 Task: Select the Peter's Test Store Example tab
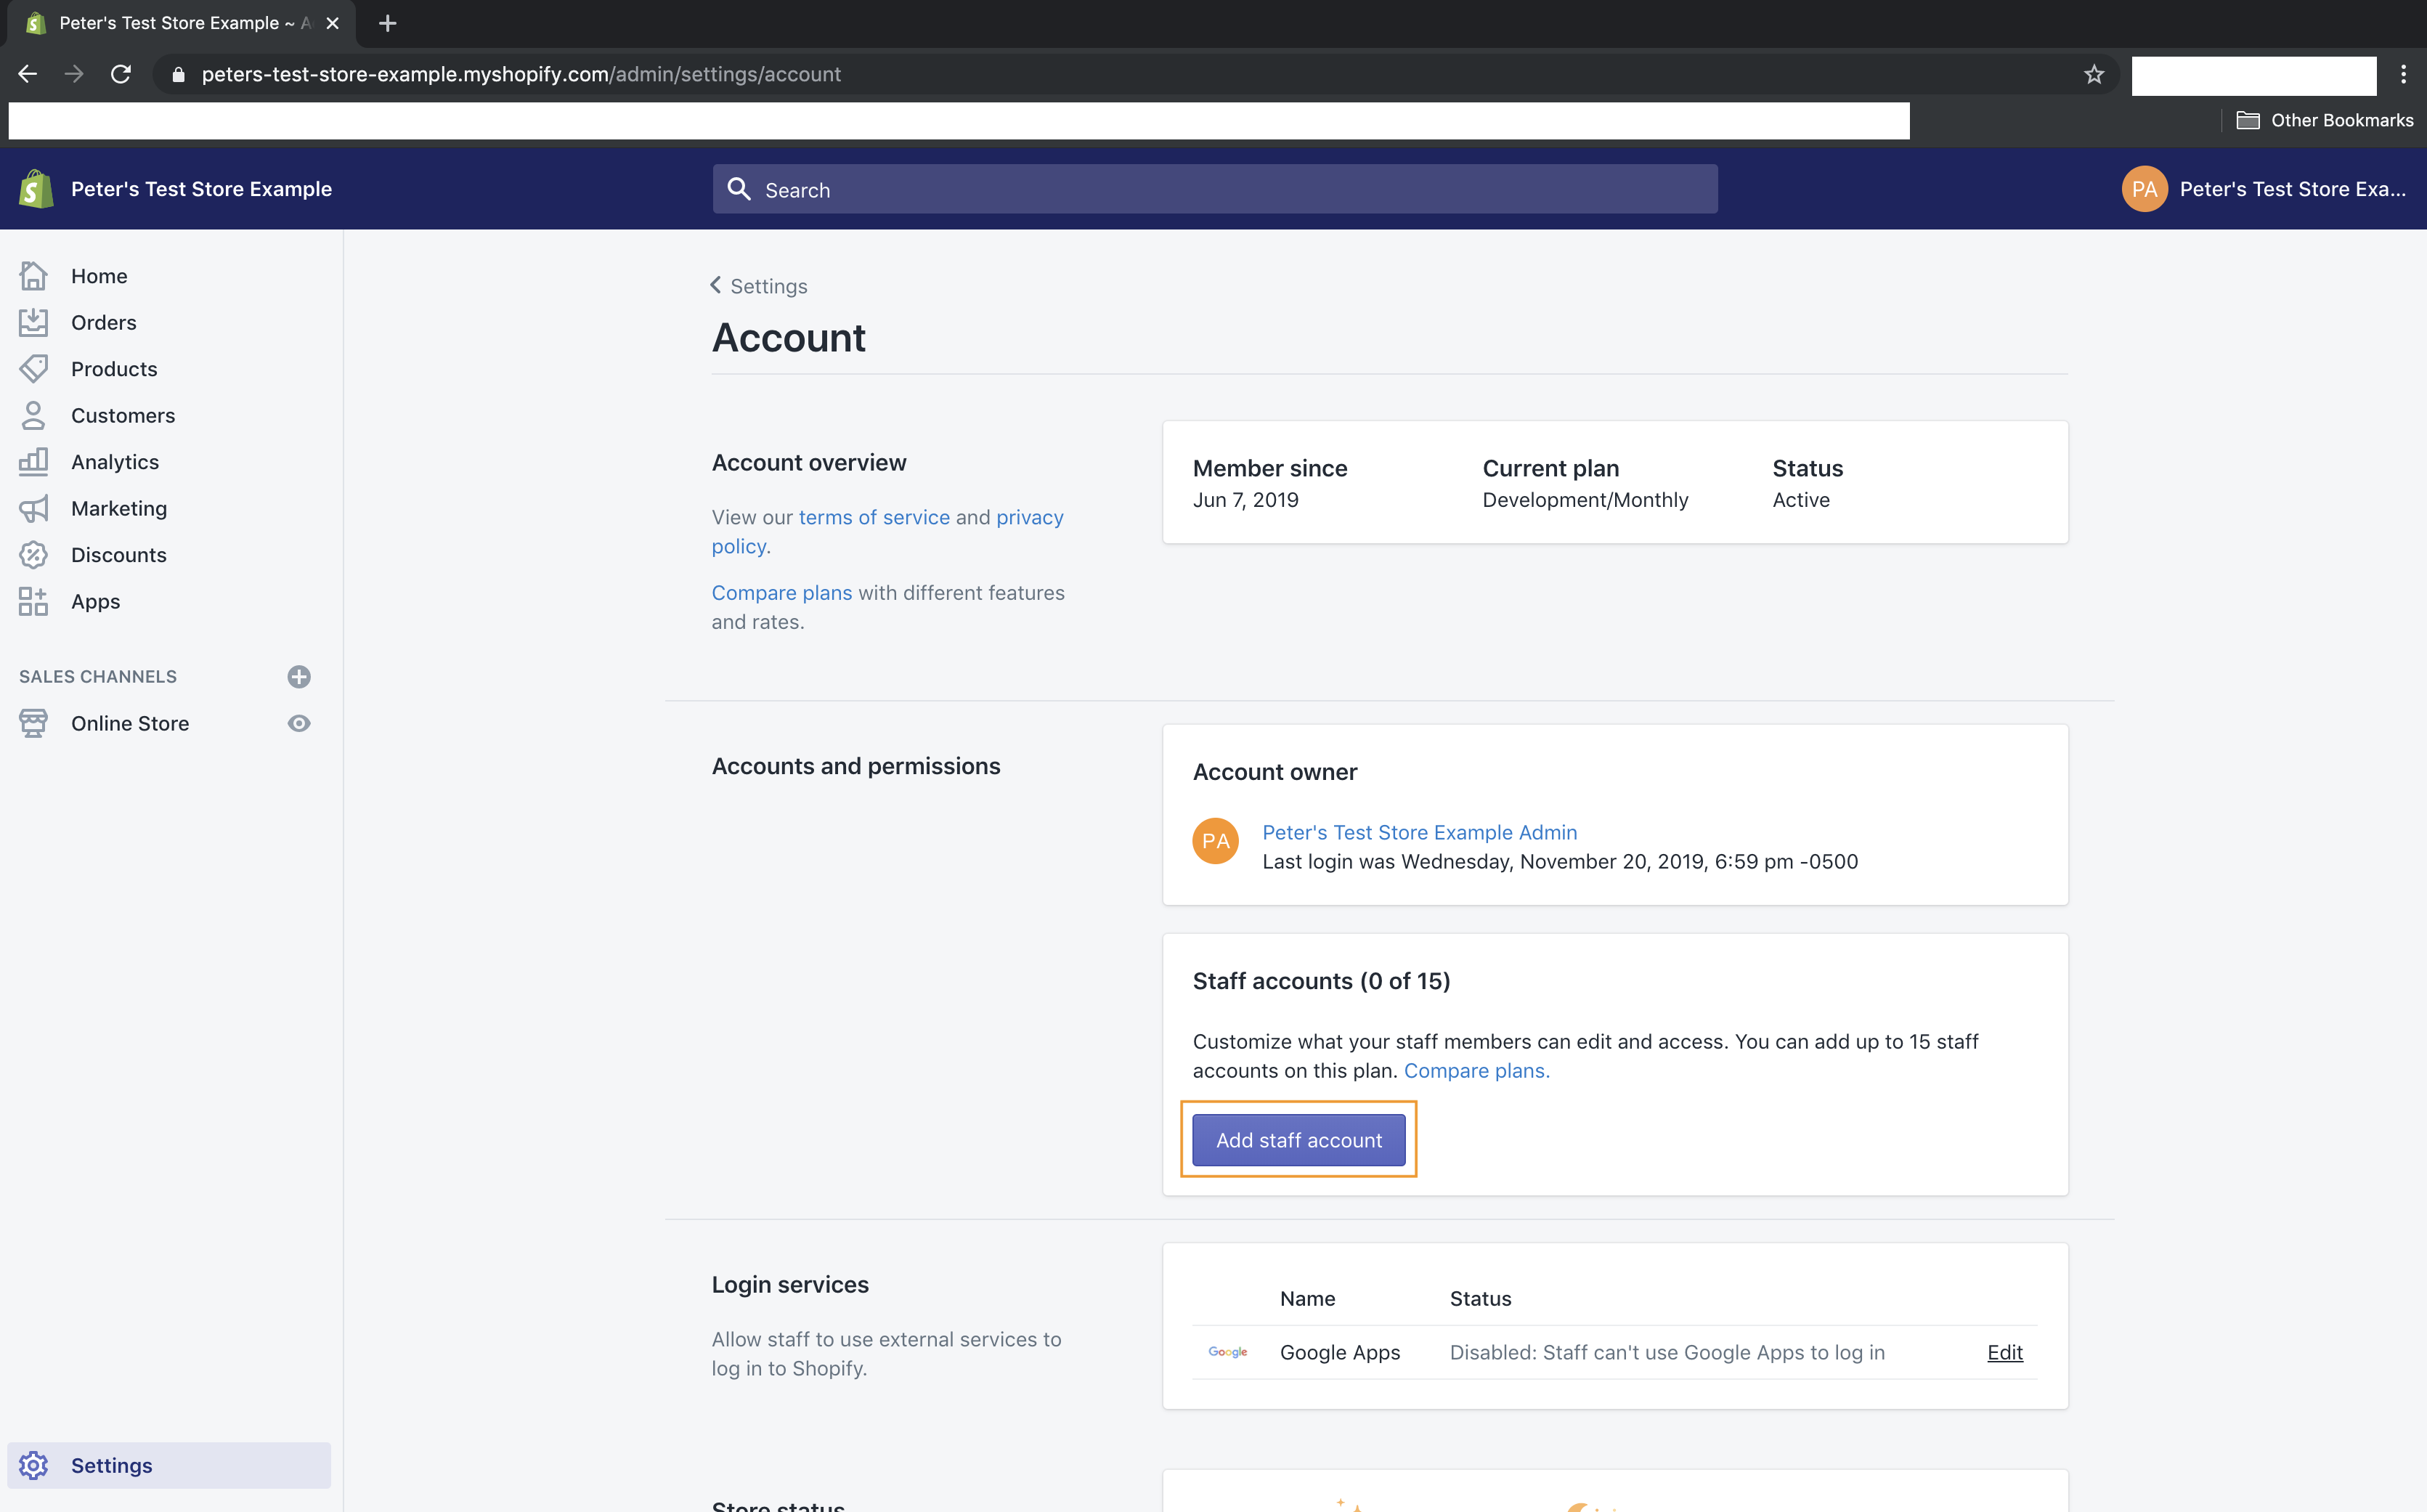point(182,23)
